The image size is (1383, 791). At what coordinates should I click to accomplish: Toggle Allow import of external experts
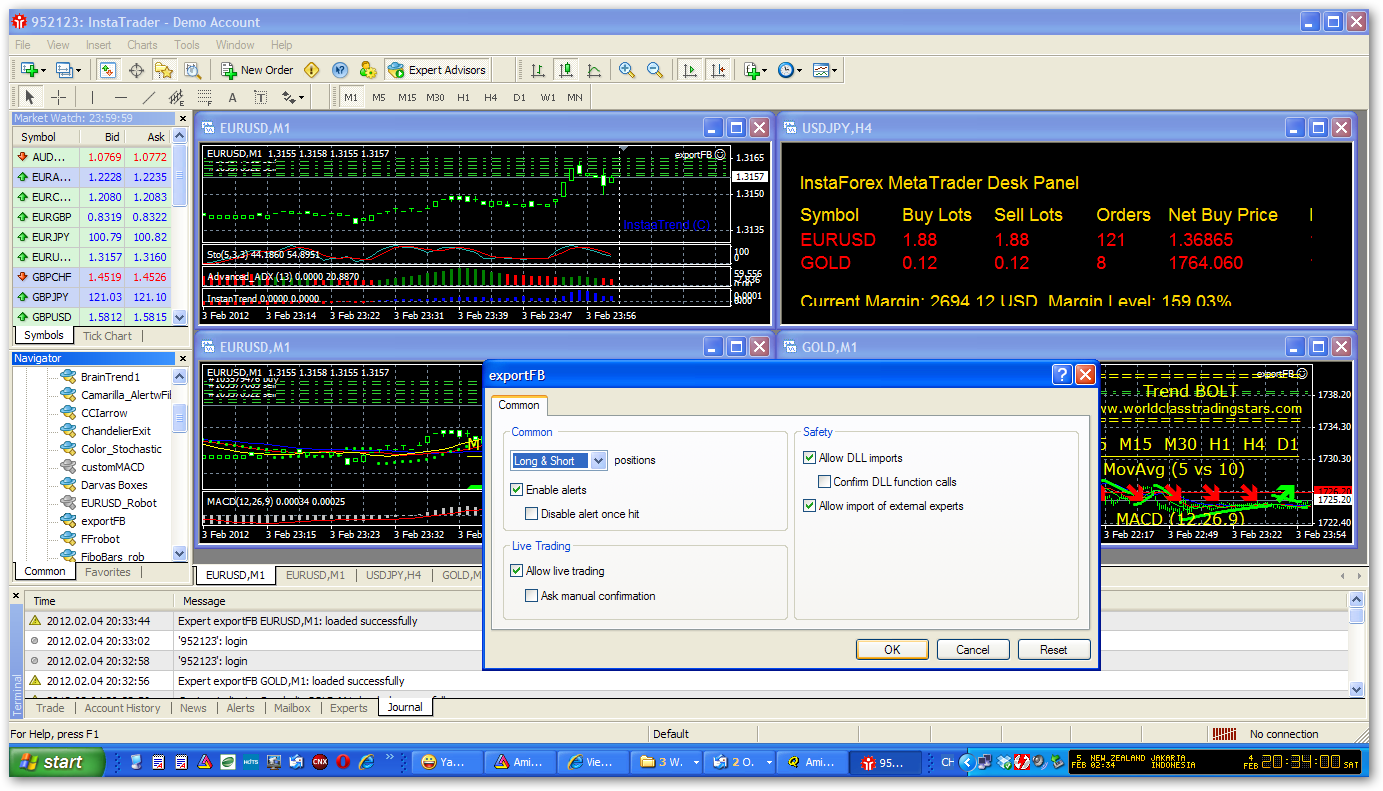click(810, 506)
